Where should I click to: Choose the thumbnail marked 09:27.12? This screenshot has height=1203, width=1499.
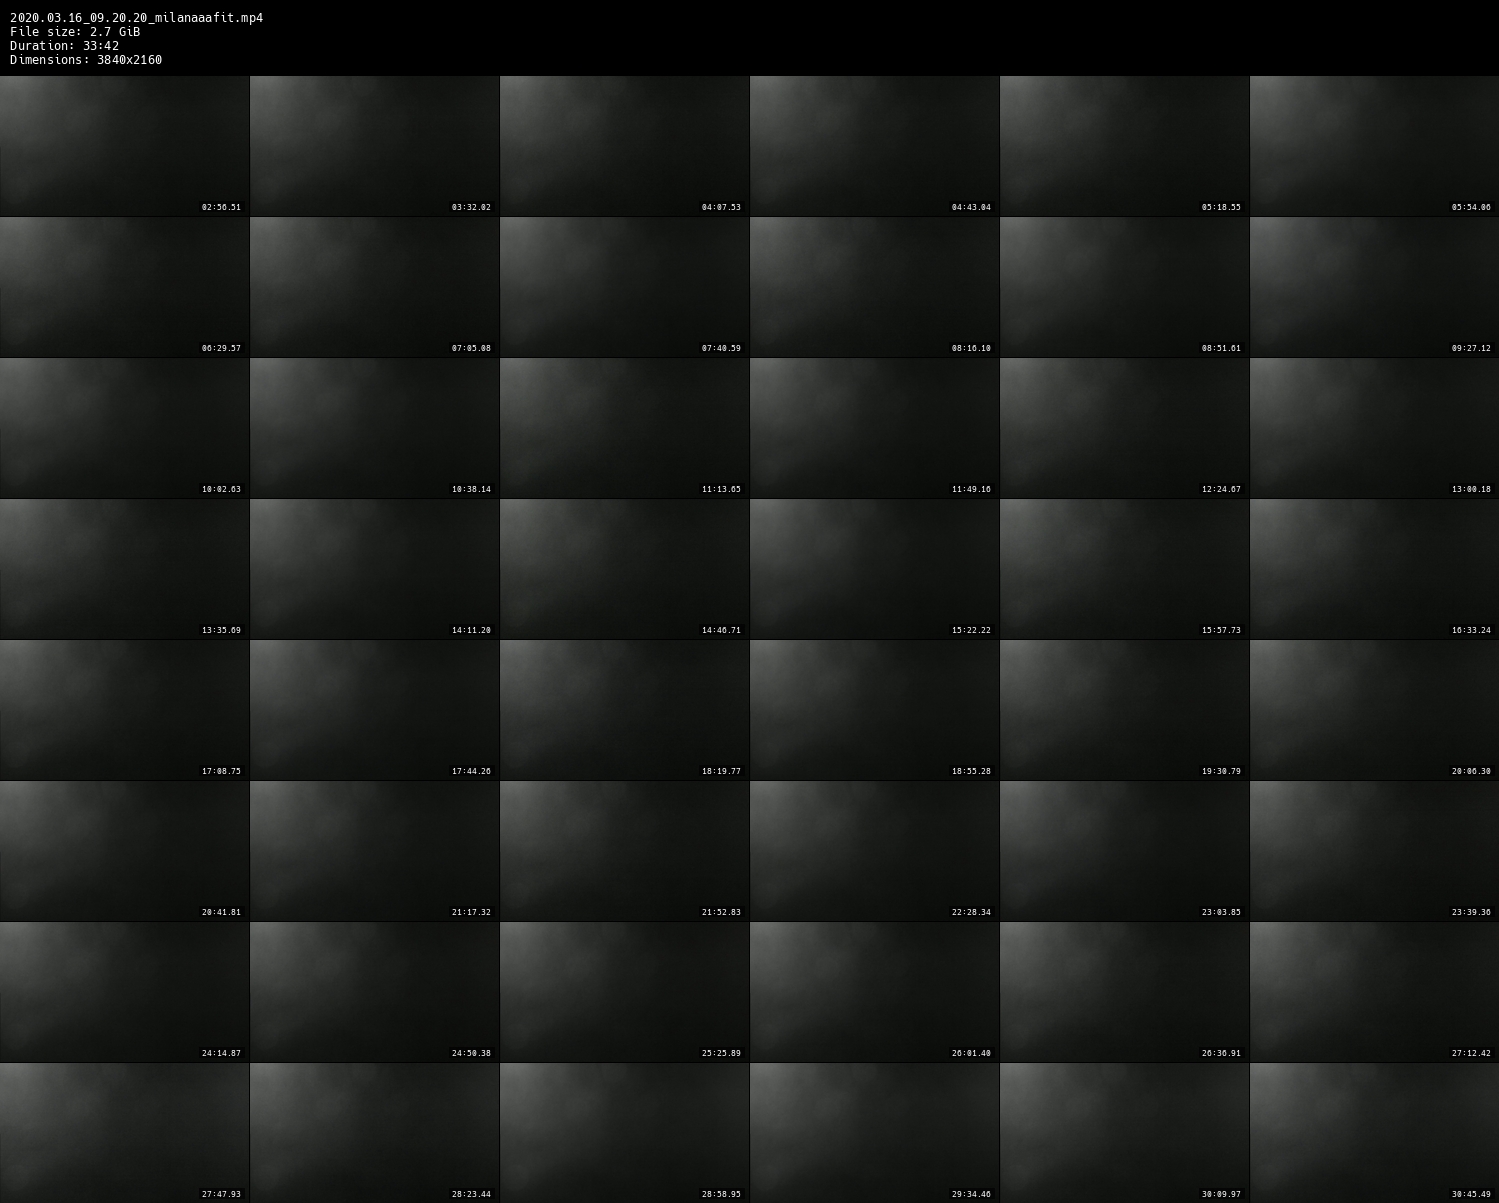pyautogui.click(x=1374, y=287)
